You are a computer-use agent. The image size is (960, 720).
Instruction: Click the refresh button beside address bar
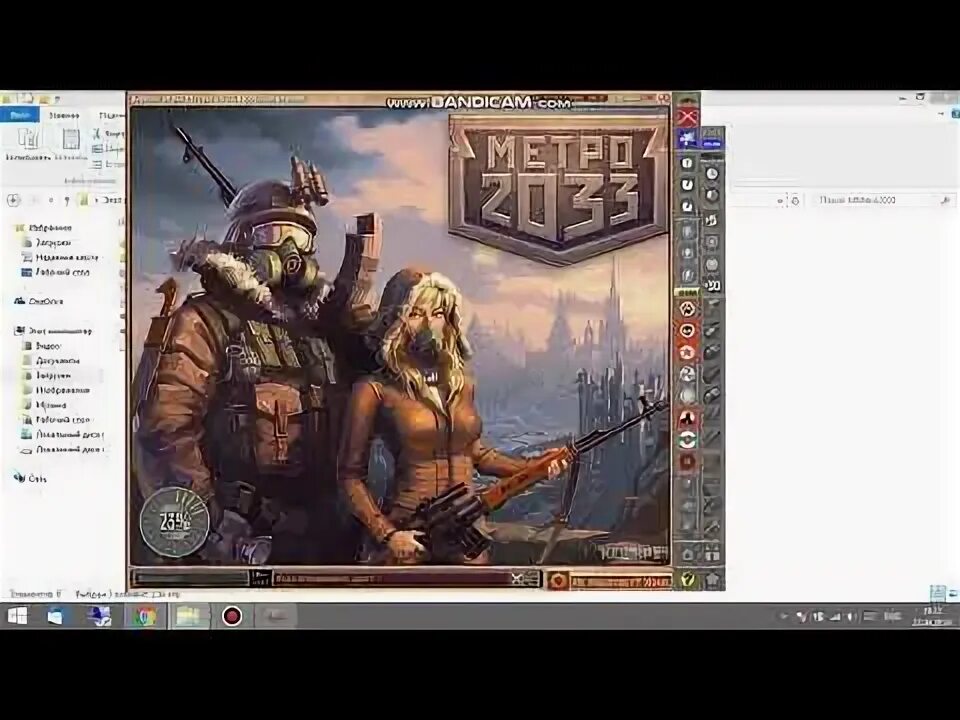click(795, 200)
